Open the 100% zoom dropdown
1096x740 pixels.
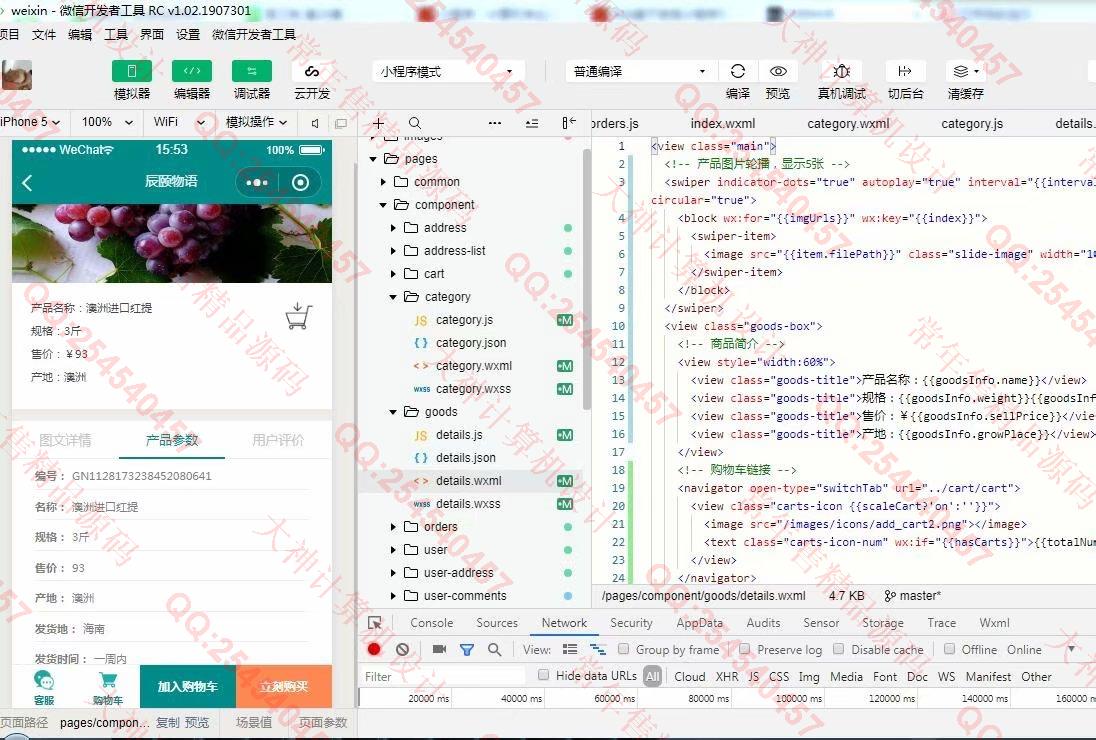pyautogui.click(x=107, y=122)
